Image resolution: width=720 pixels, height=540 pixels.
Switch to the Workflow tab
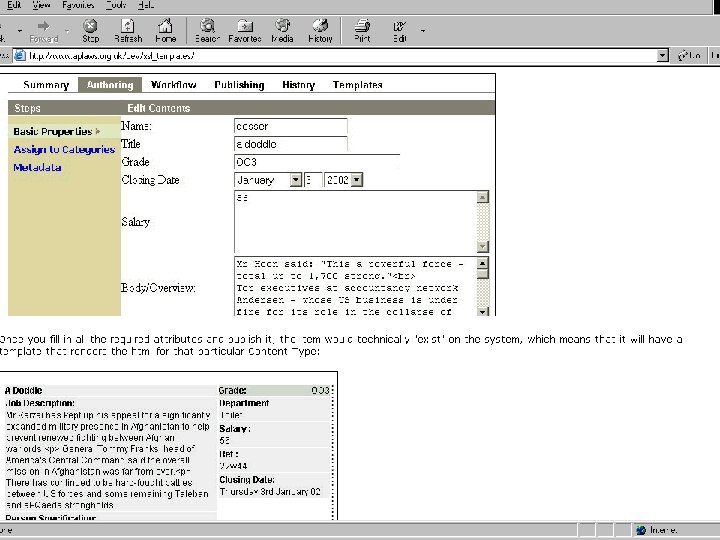coord(173,85)
